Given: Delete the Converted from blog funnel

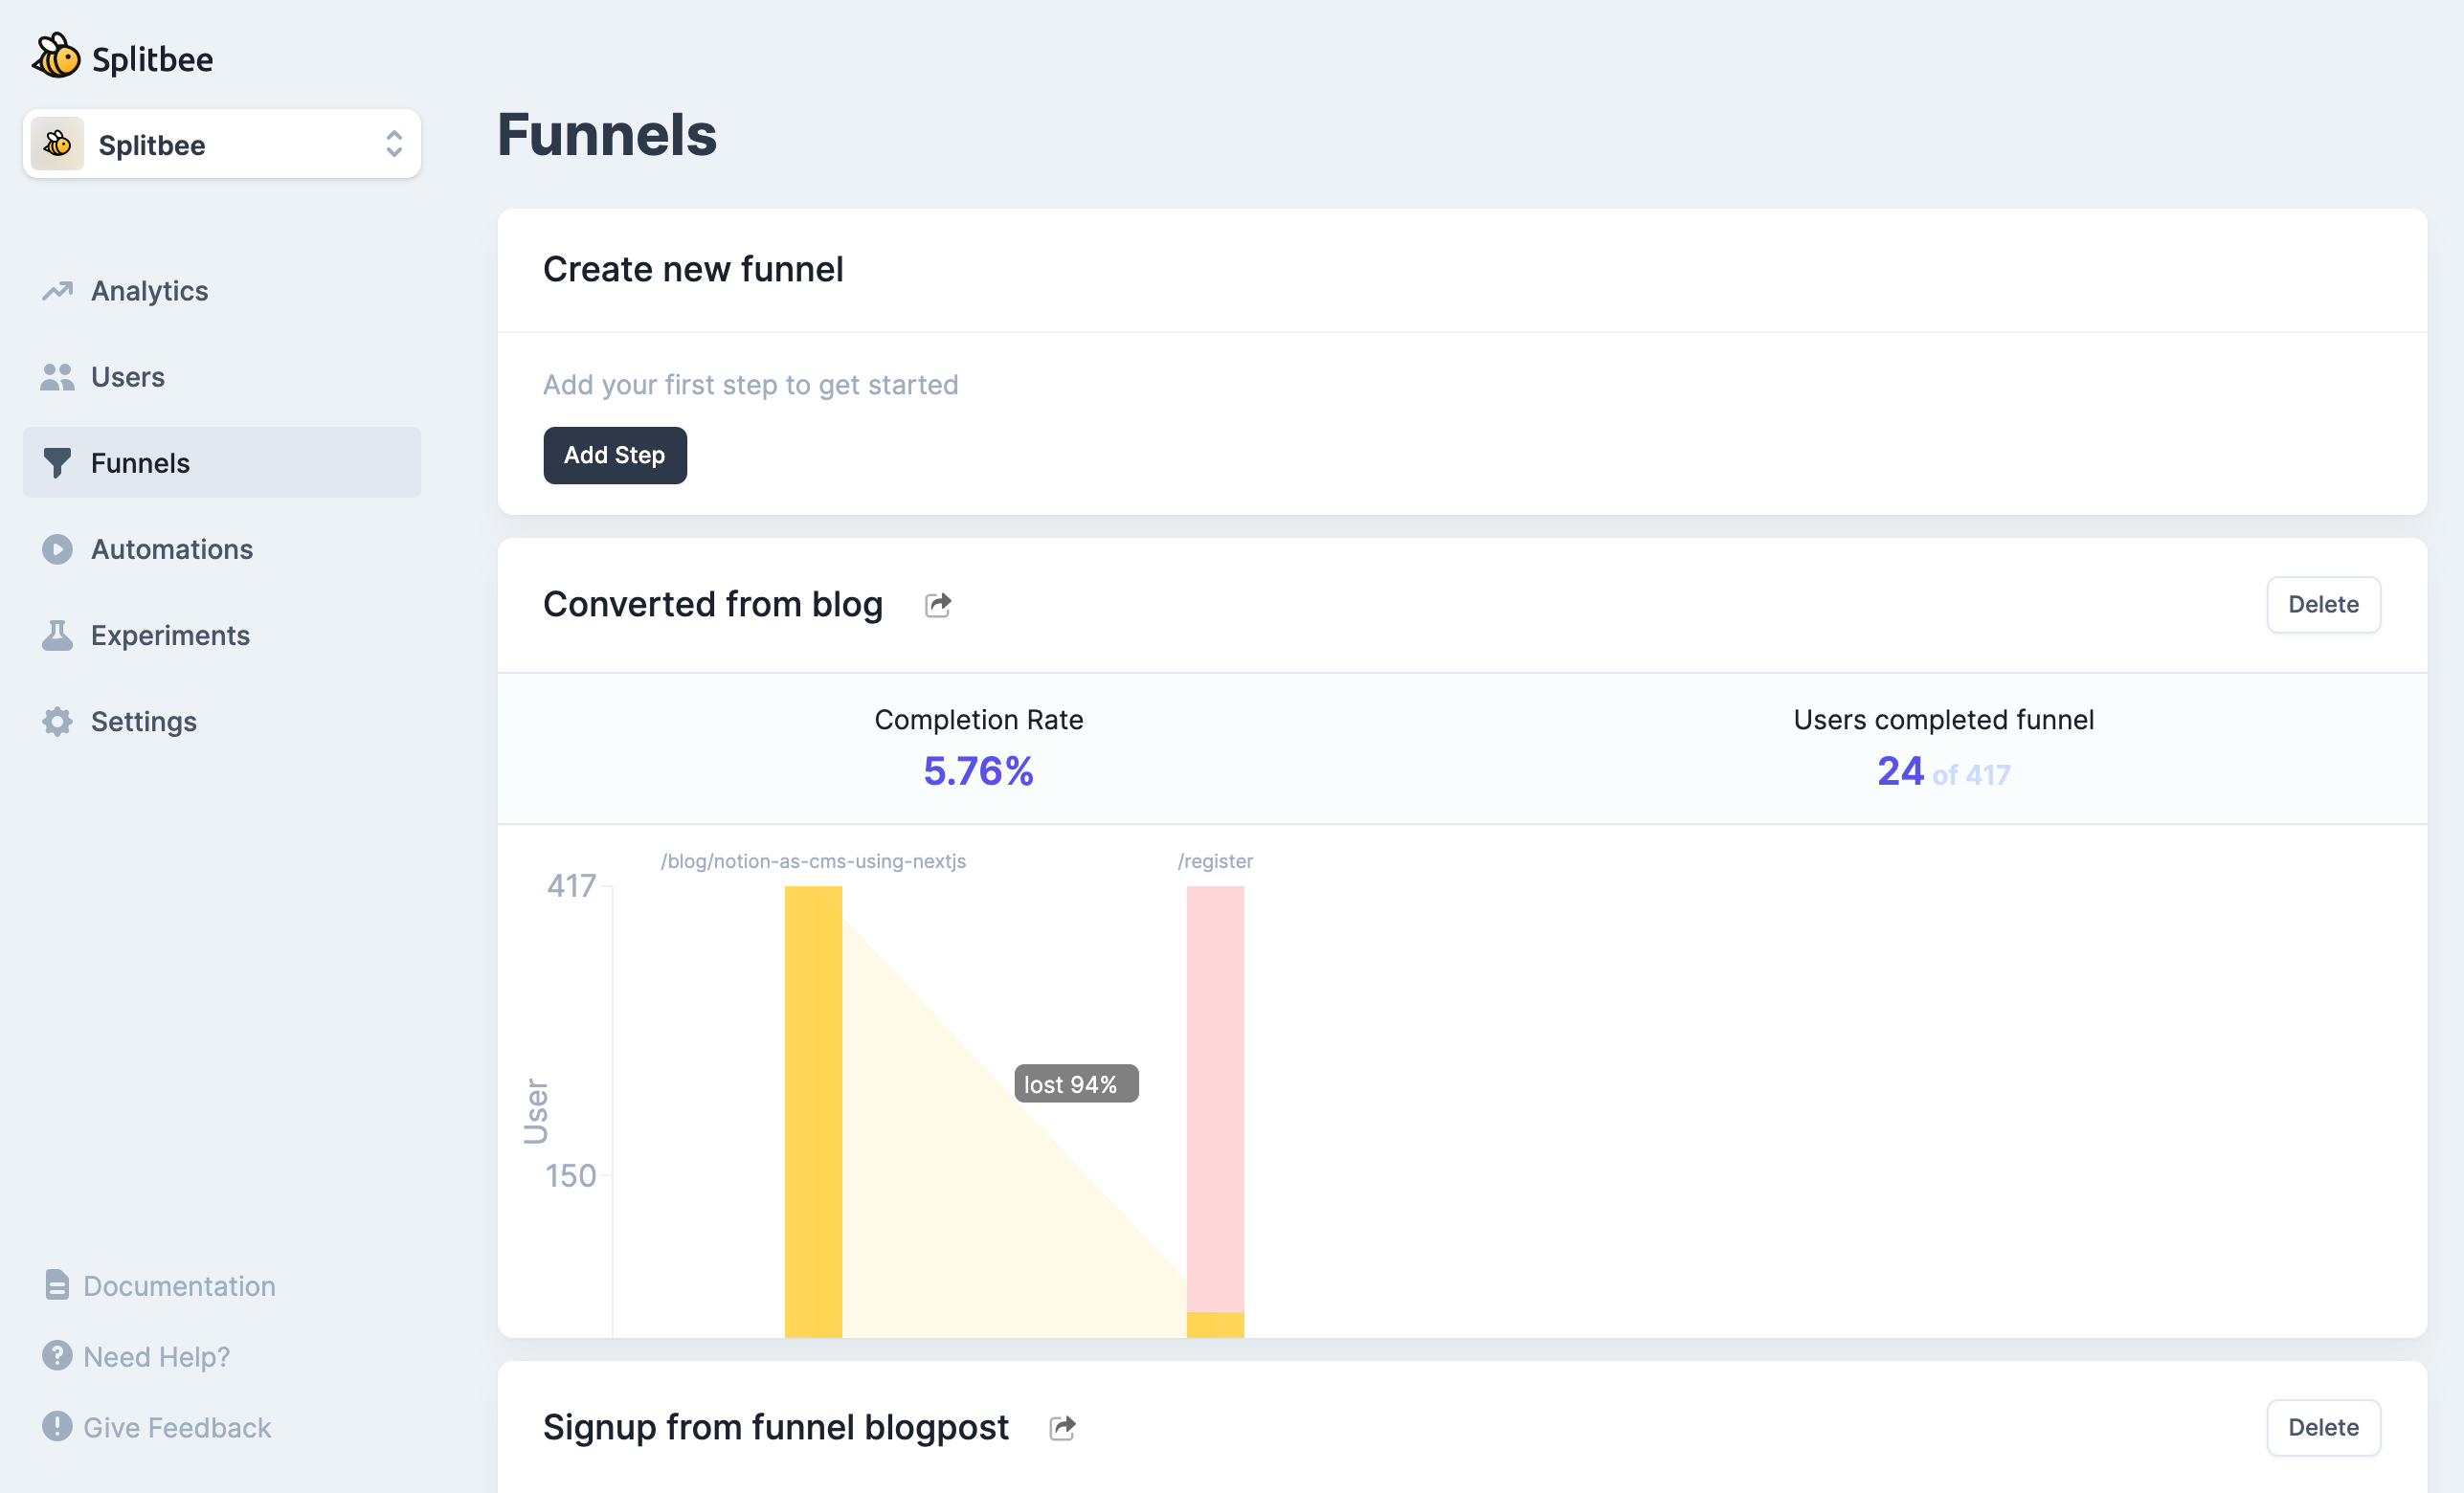Looking at the screenshot, I should 2322,604.
